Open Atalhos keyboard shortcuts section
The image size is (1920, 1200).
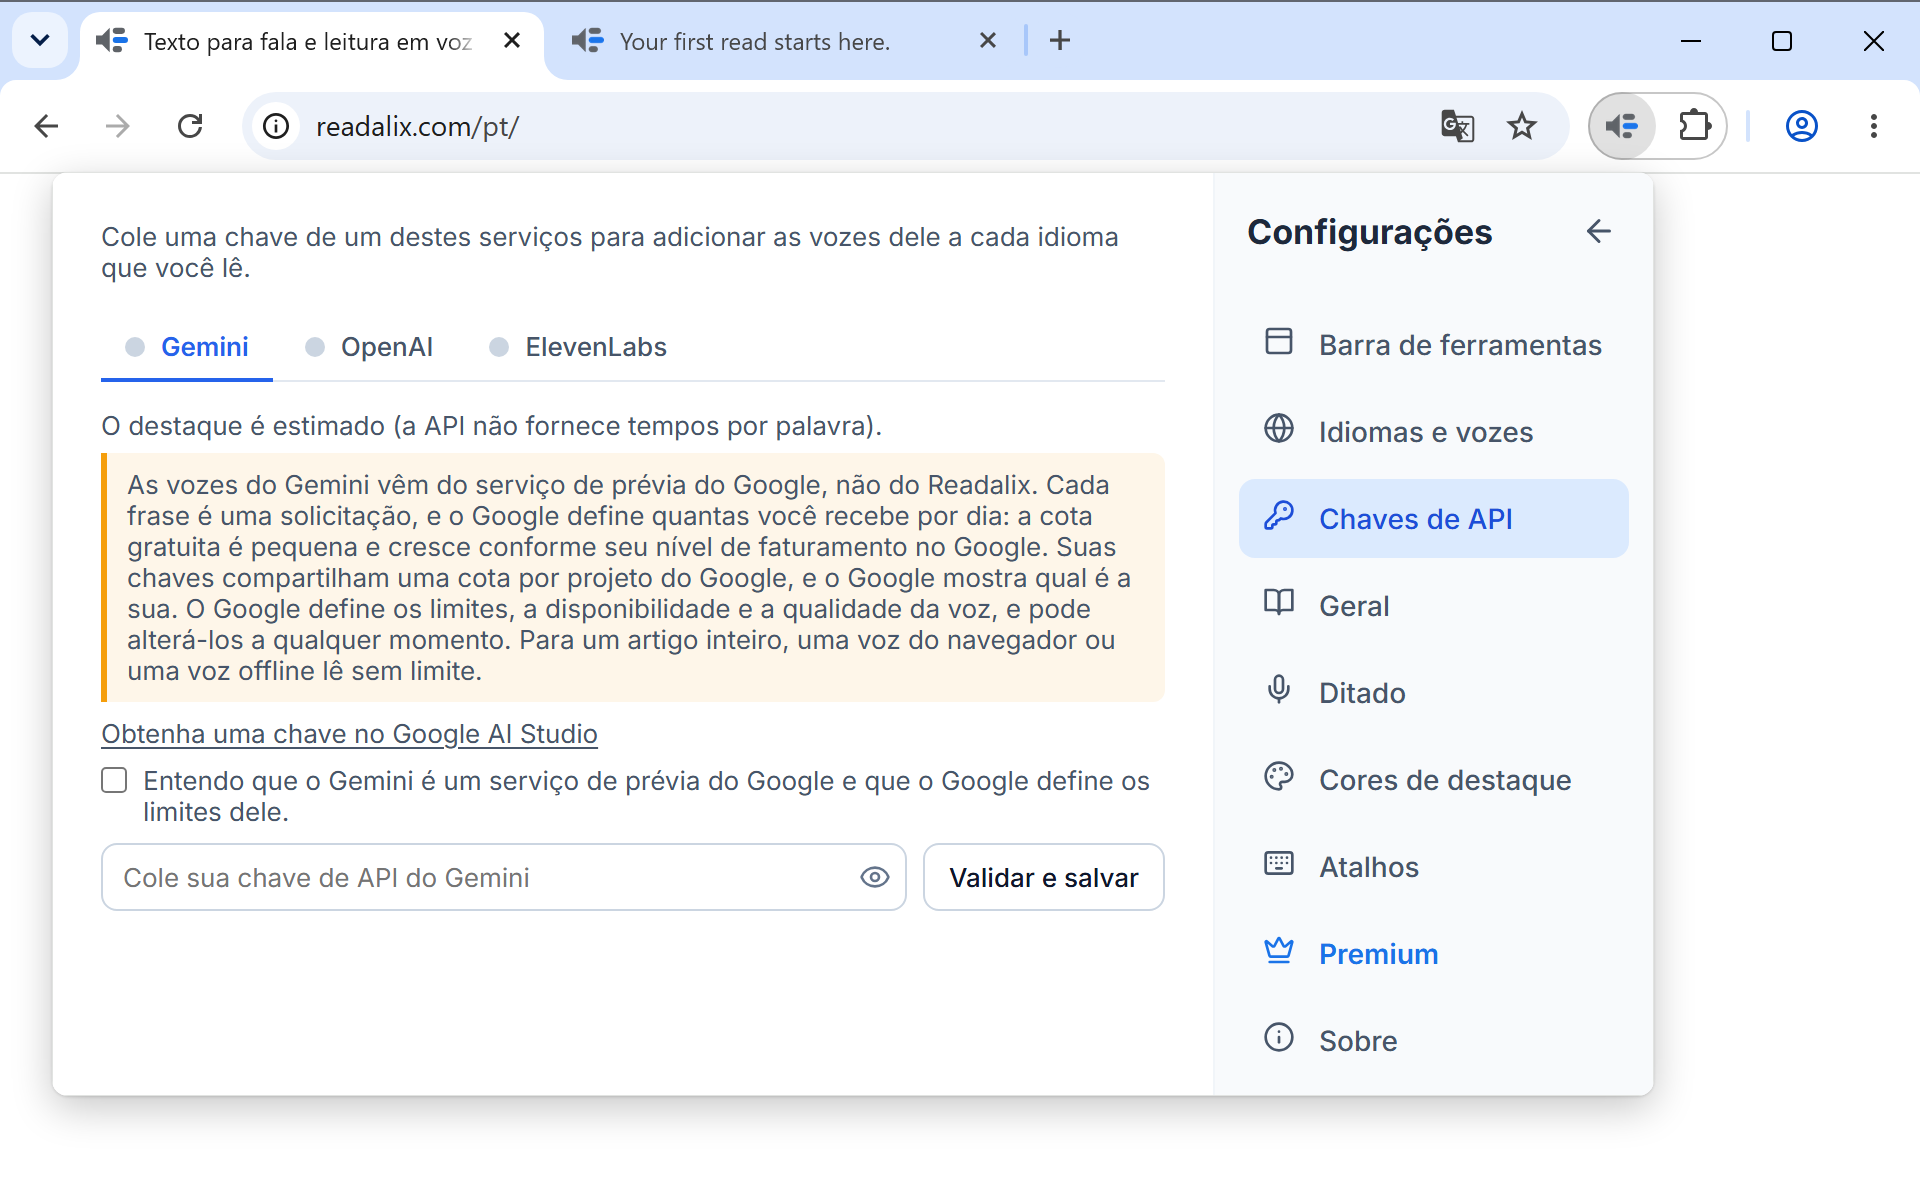pos(1433,867)
